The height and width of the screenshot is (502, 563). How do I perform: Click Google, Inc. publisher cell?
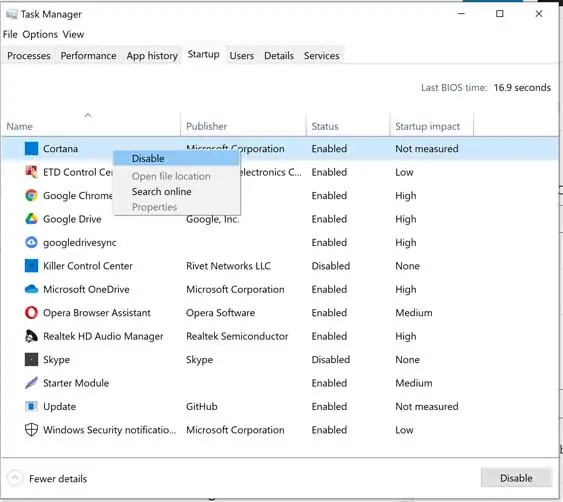(x=213, y=219)
